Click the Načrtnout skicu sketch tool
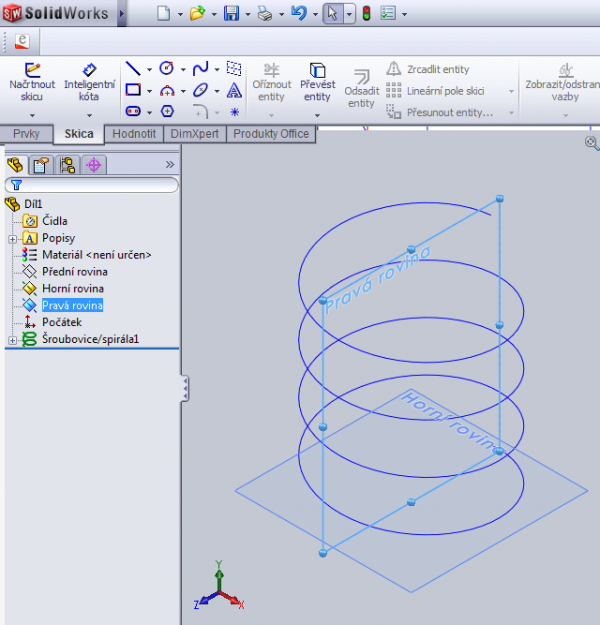Viewport: 600px width, 625px height. (x=32, y=82)
